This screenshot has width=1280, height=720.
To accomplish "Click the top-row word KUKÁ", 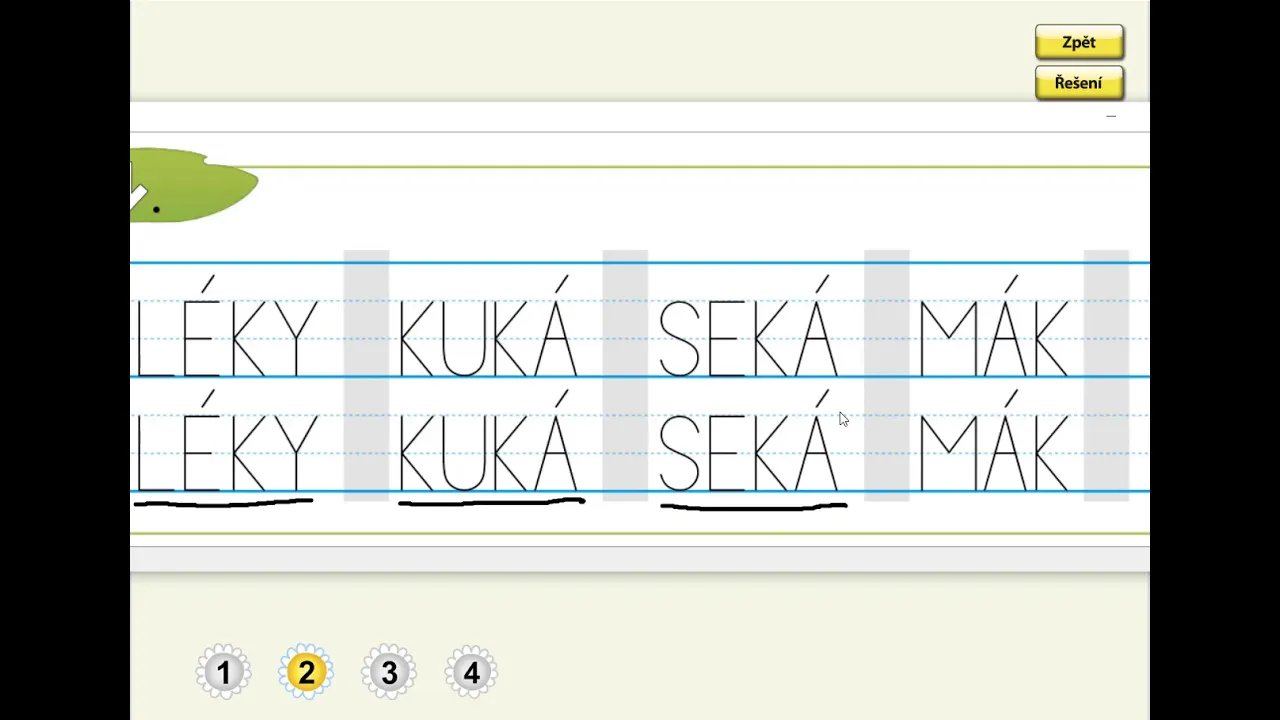I will pyautogui.click(x=488, y=326).
